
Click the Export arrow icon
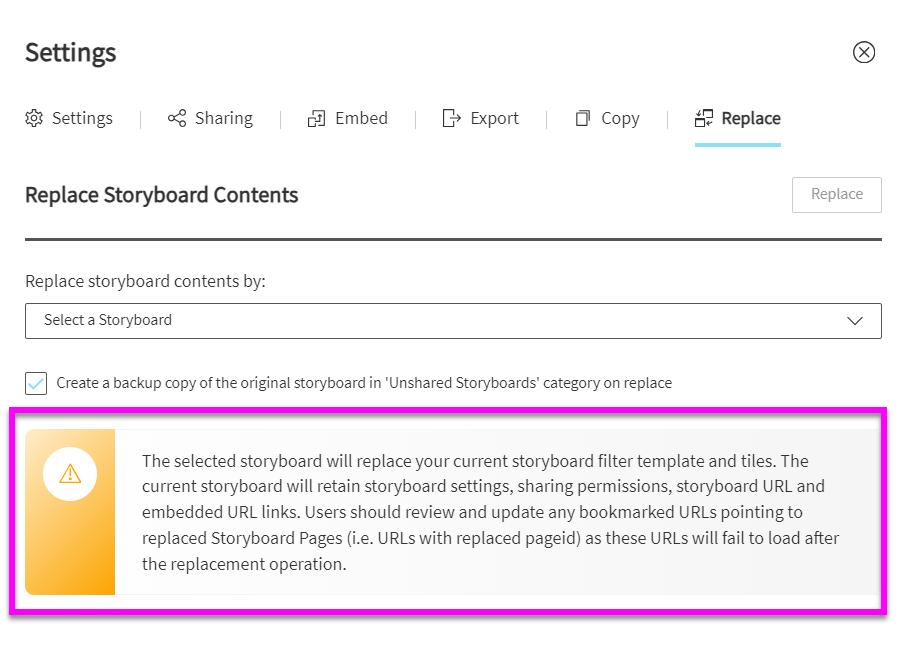(451, 118)
